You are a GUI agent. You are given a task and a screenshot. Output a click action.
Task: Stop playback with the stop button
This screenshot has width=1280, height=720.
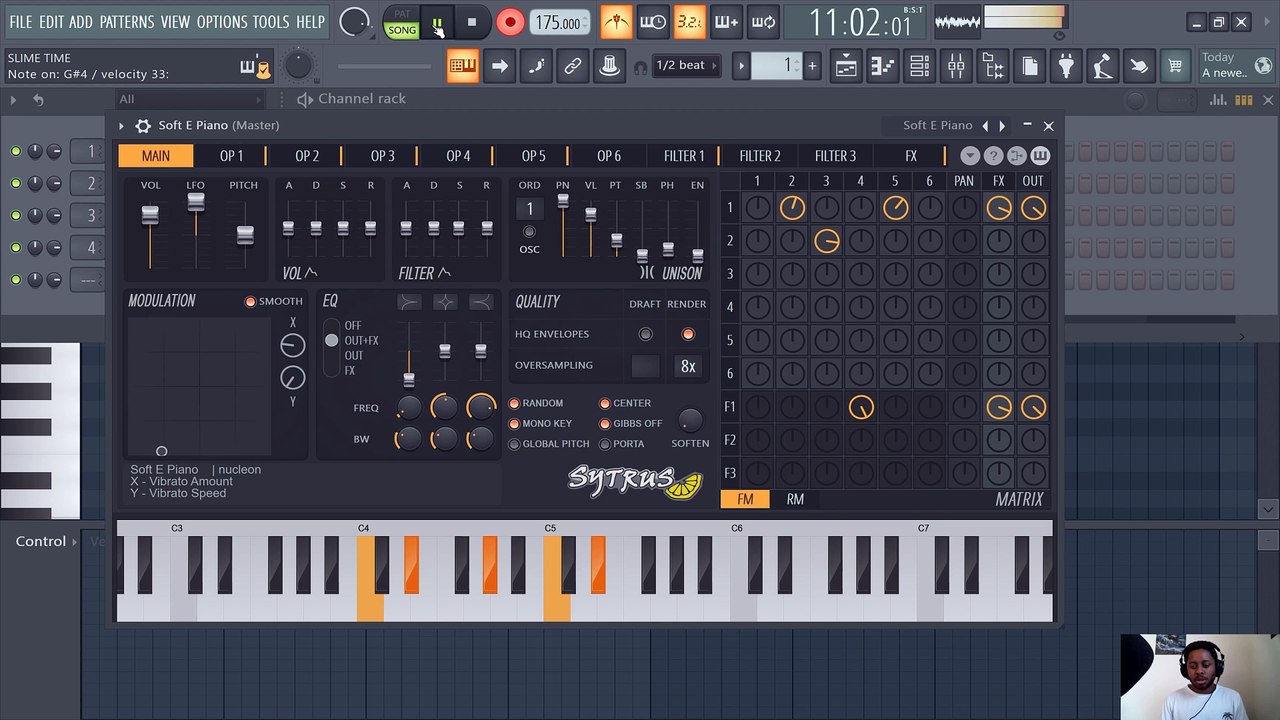tap(471, 22)
